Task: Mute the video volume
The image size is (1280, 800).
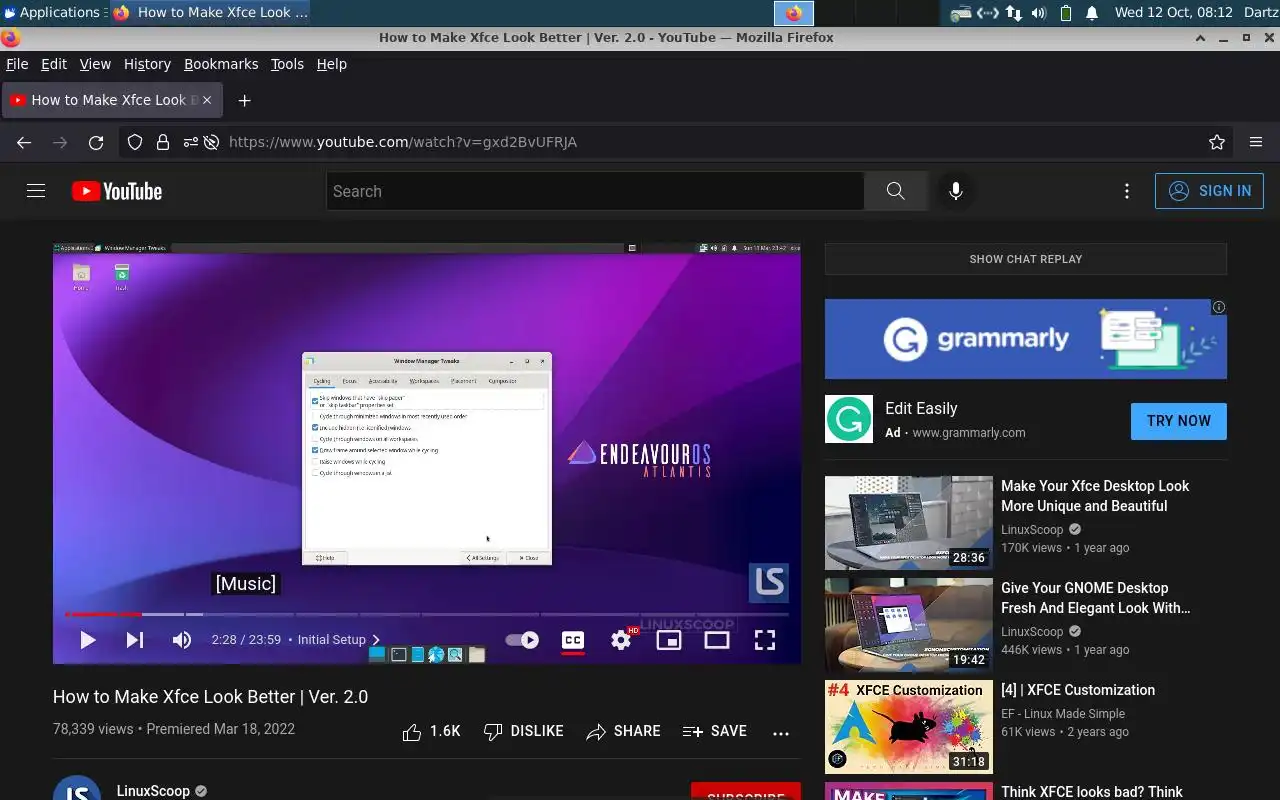Action: [181, 640]
